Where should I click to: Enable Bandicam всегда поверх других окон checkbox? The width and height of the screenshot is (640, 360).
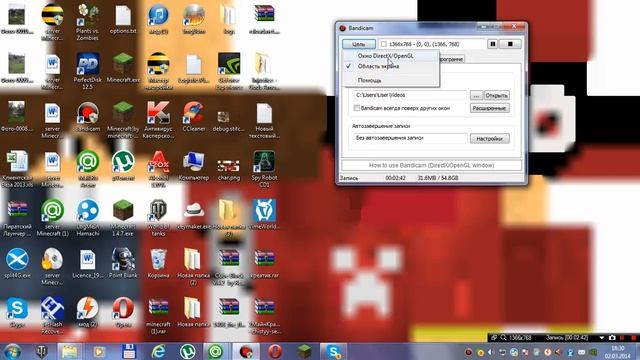coord(357,108)
